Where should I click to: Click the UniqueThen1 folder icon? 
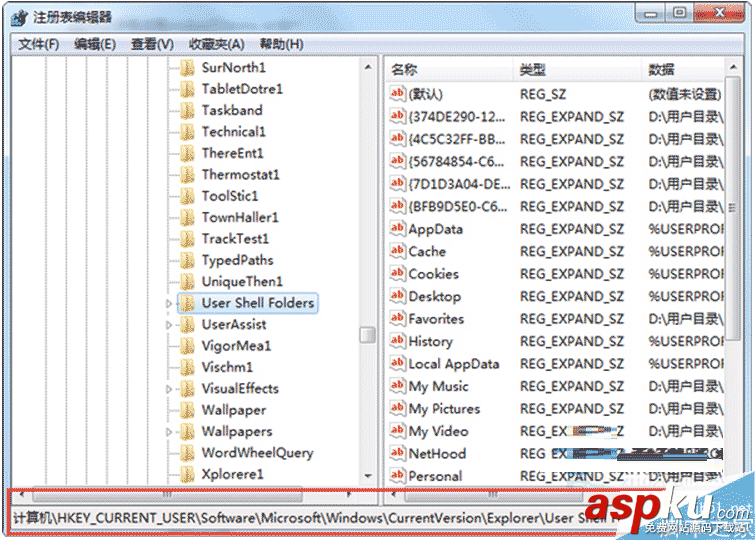[x=187, y=282]
